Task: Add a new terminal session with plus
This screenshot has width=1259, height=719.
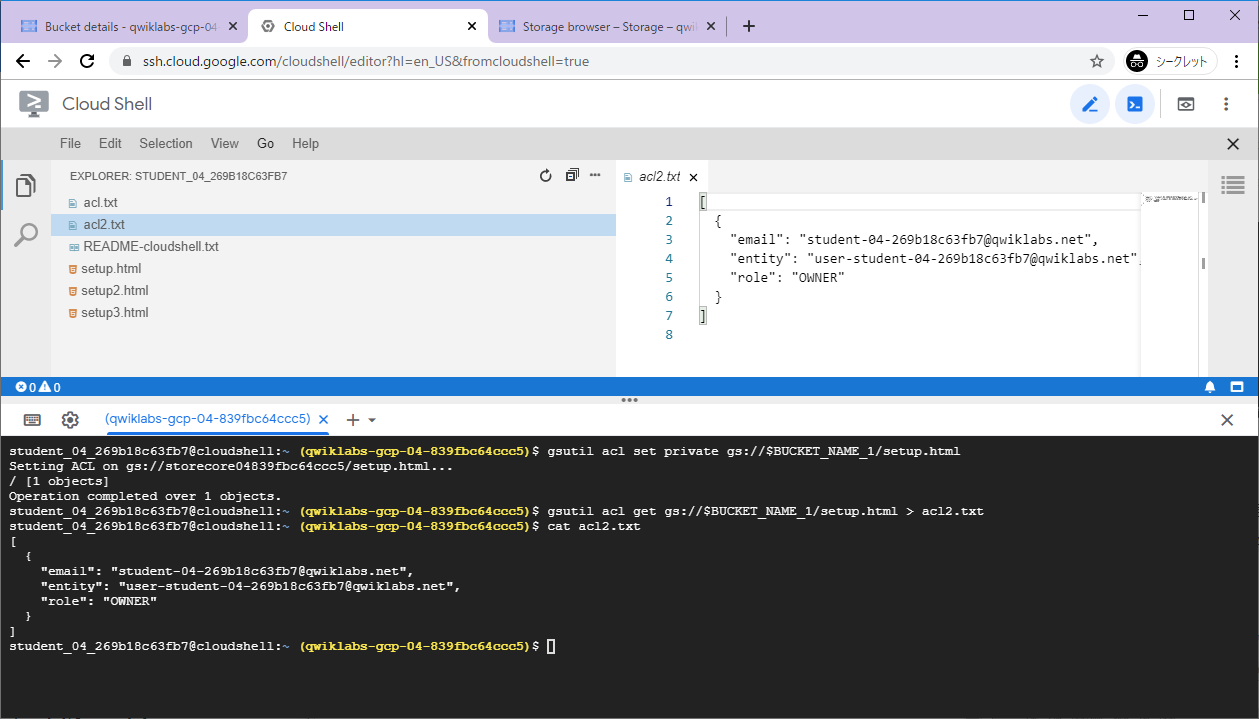Action: pyautogui.click(x=352, y=420)
